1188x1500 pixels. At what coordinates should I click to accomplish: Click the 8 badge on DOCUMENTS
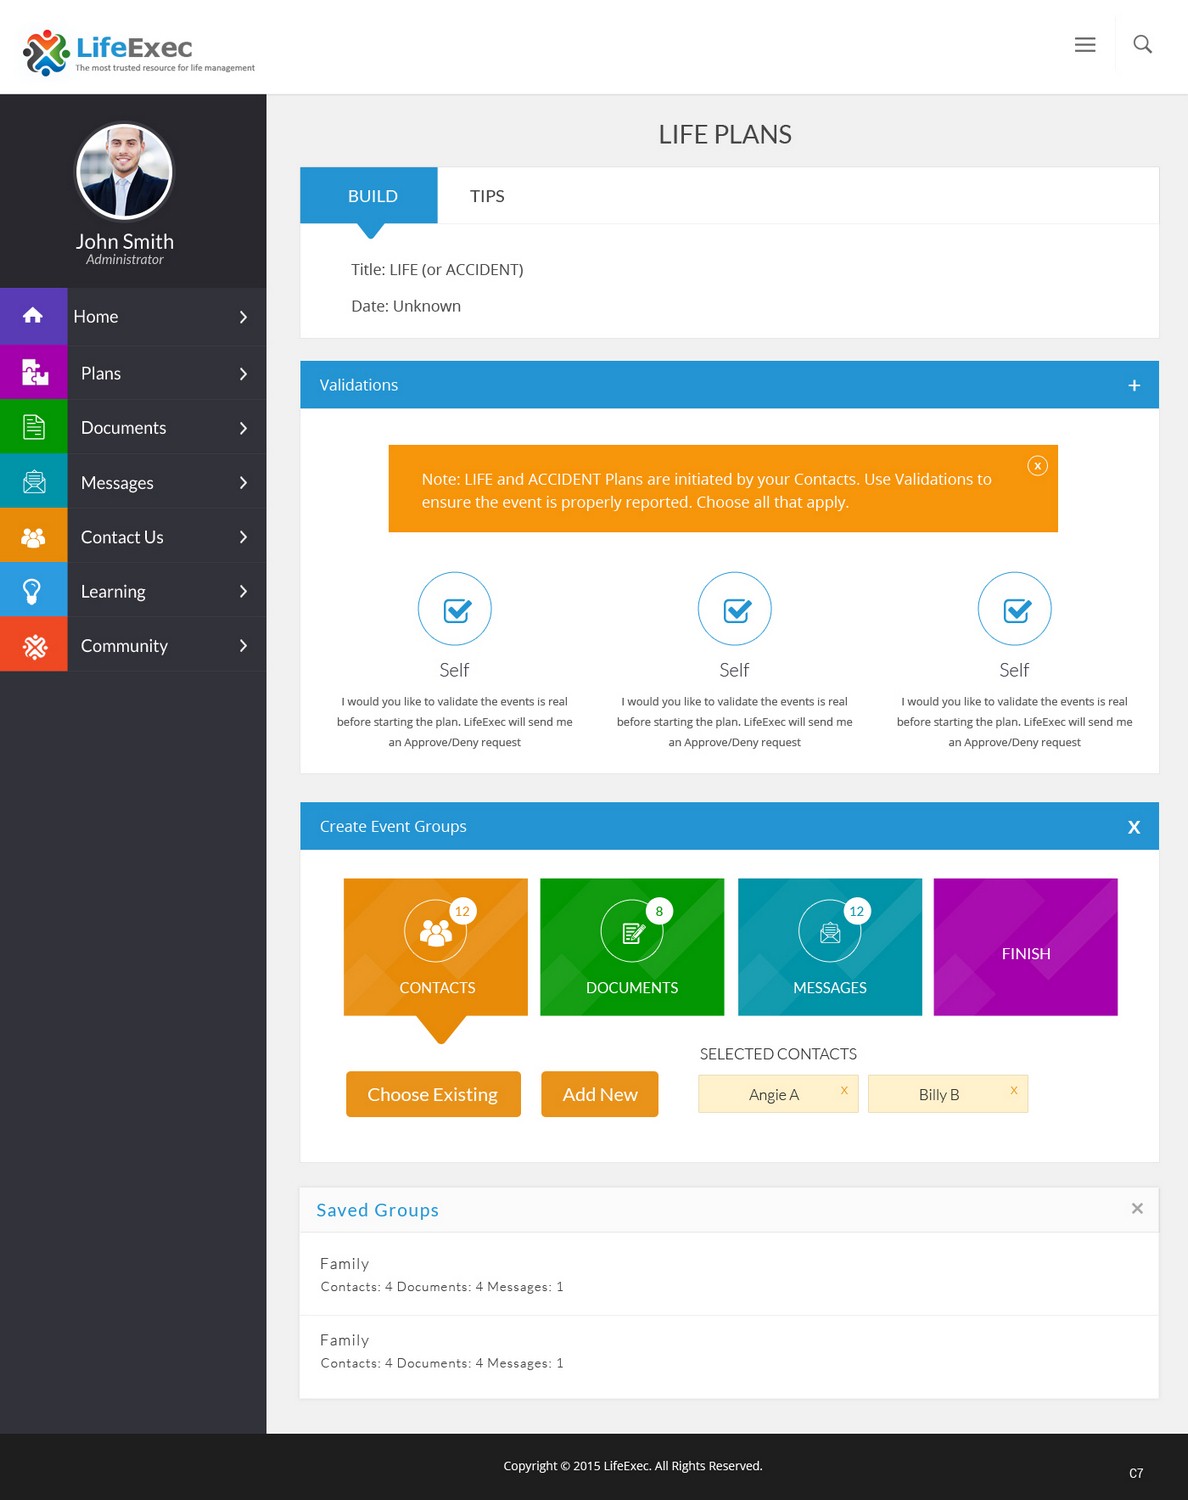[659, 911]
